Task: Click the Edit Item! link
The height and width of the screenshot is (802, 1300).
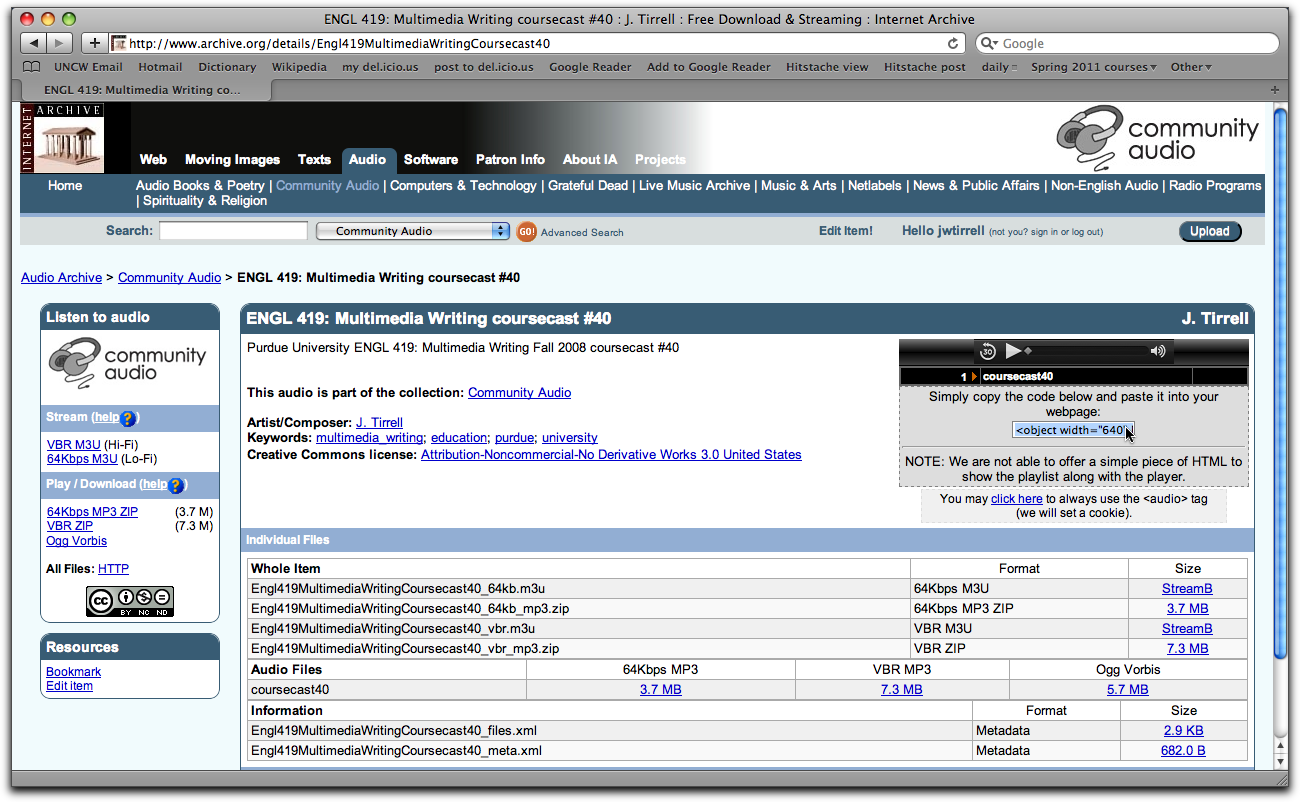Action: tap(846, 231)
